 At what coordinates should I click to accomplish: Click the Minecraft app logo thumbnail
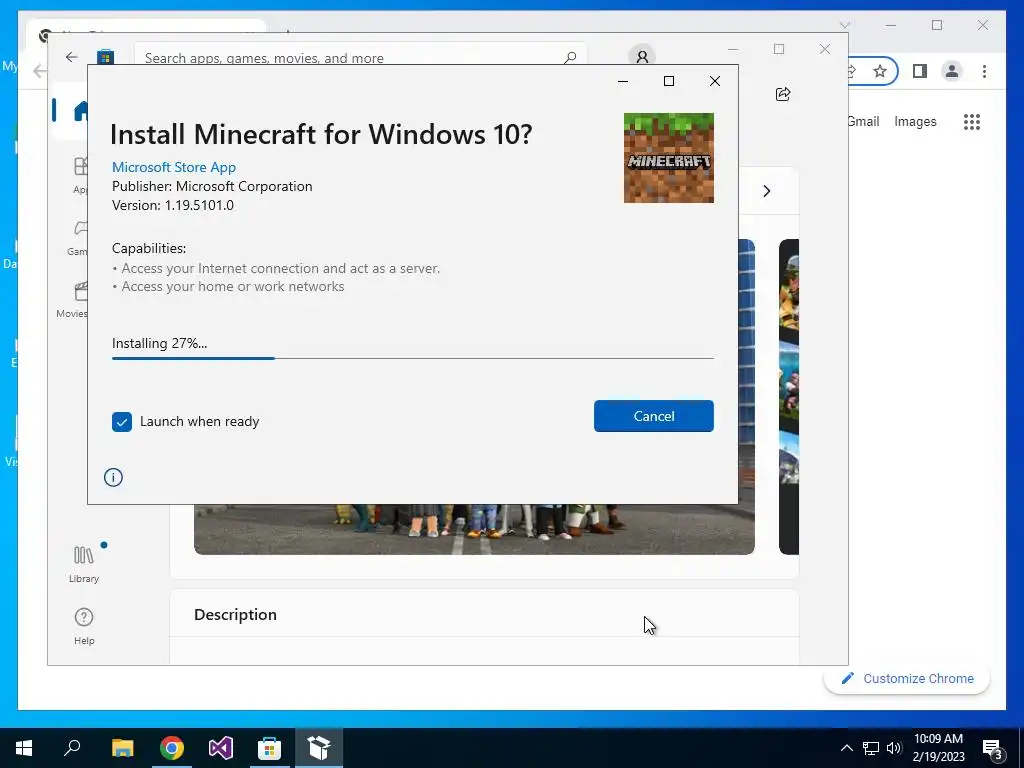pos(669,158)
